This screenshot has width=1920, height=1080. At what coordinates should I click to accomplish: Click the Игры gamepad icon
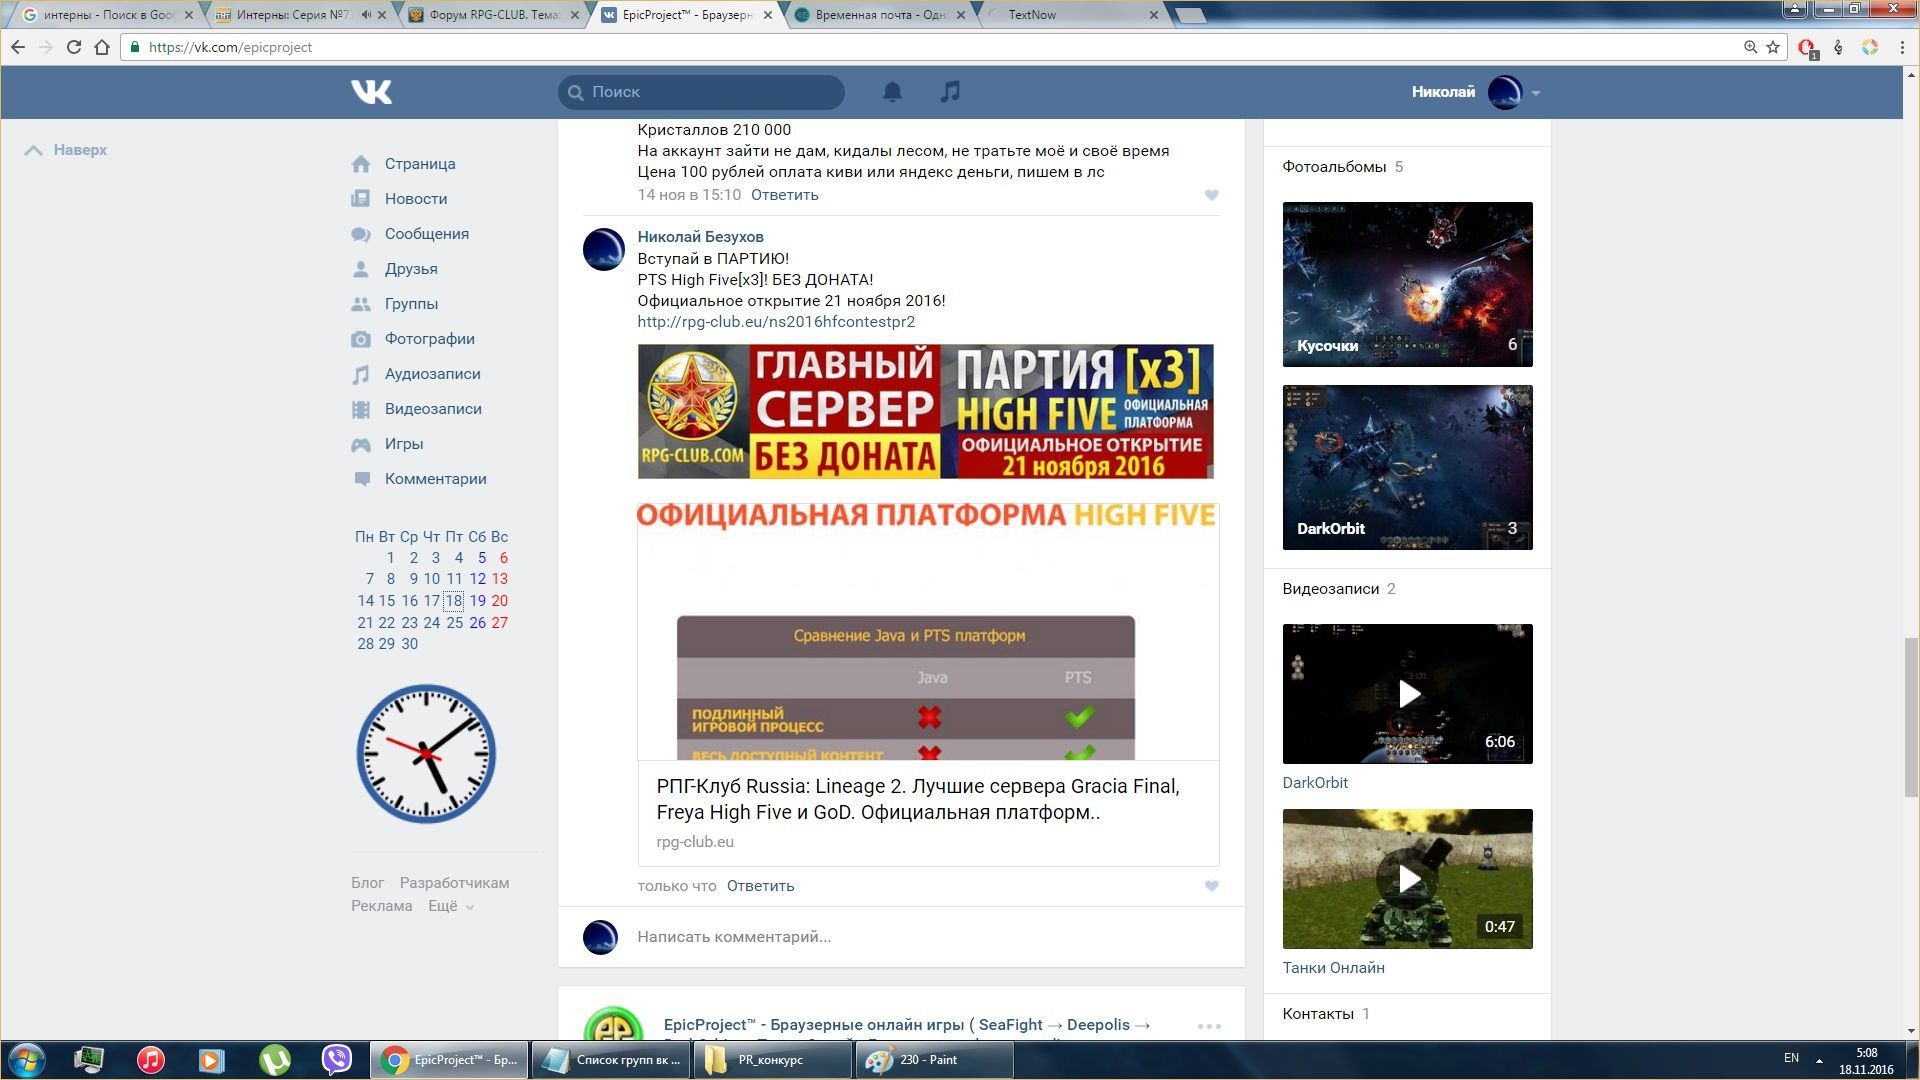coord(361,444)
